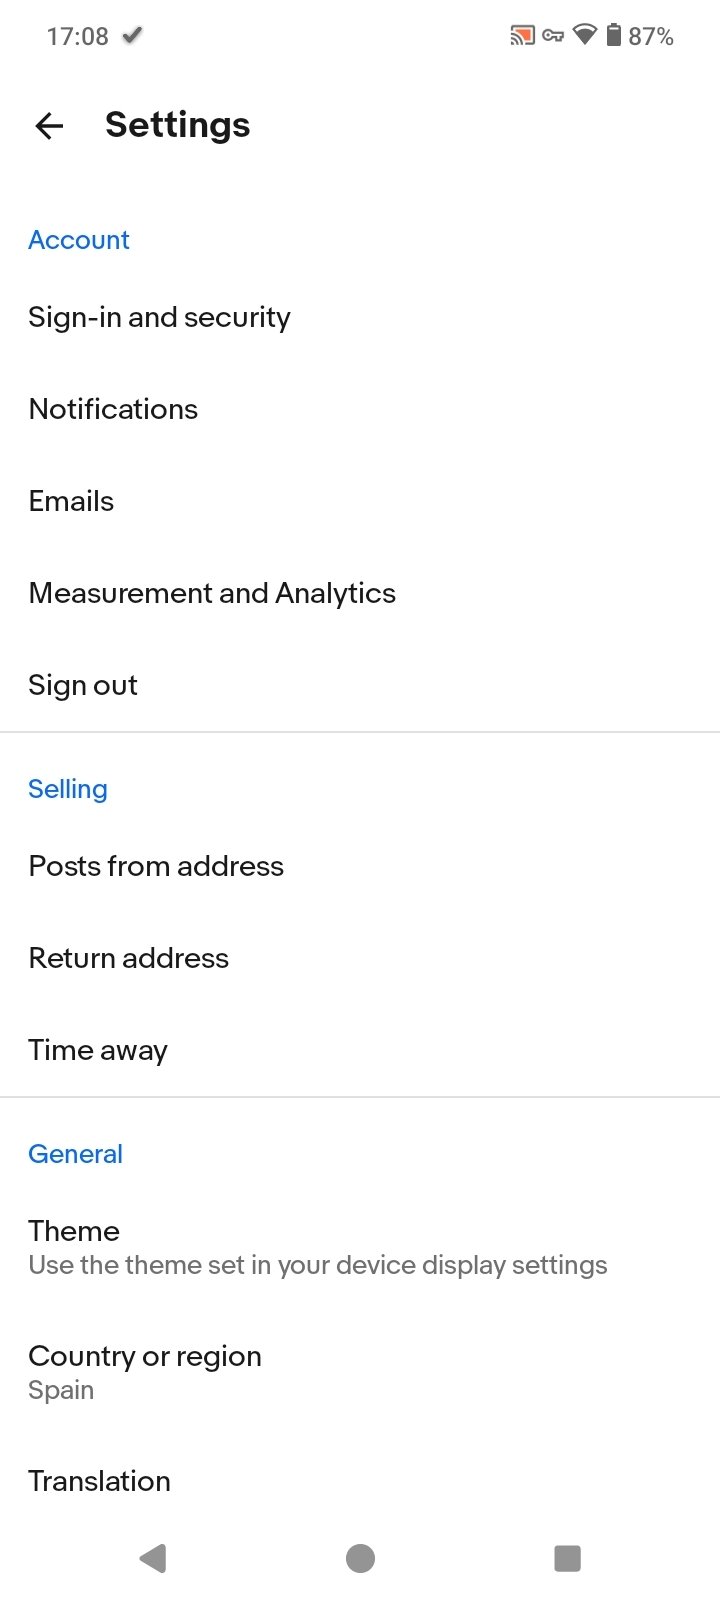The width and height of the screenshot is (720, 1600).
Task: Open Measurement and Analytics
Action: click(x=212, y=593)
